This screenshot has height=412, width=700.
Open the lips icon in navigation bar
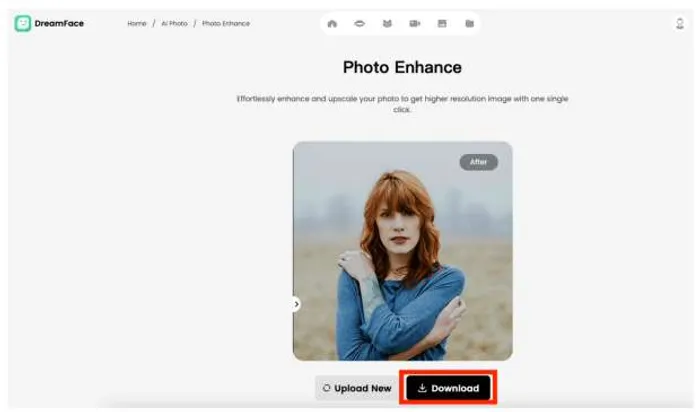[x=360, y=23]
